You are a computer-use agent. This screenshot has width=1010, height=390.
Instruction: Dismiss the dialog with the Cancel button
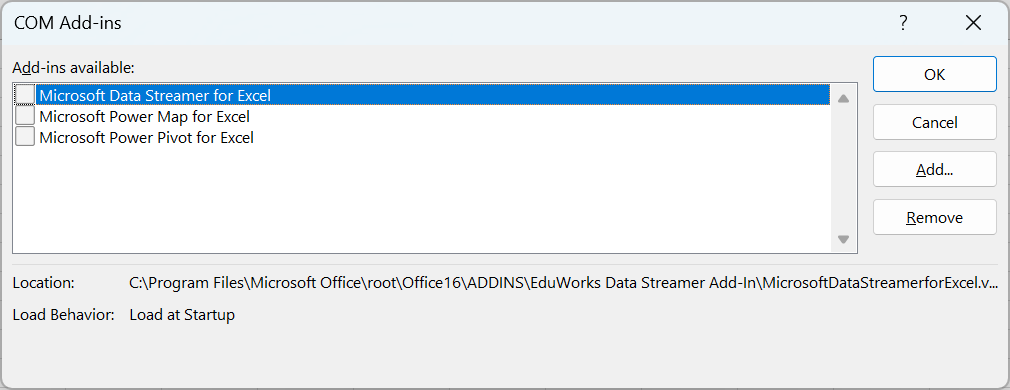coord(935,122)
